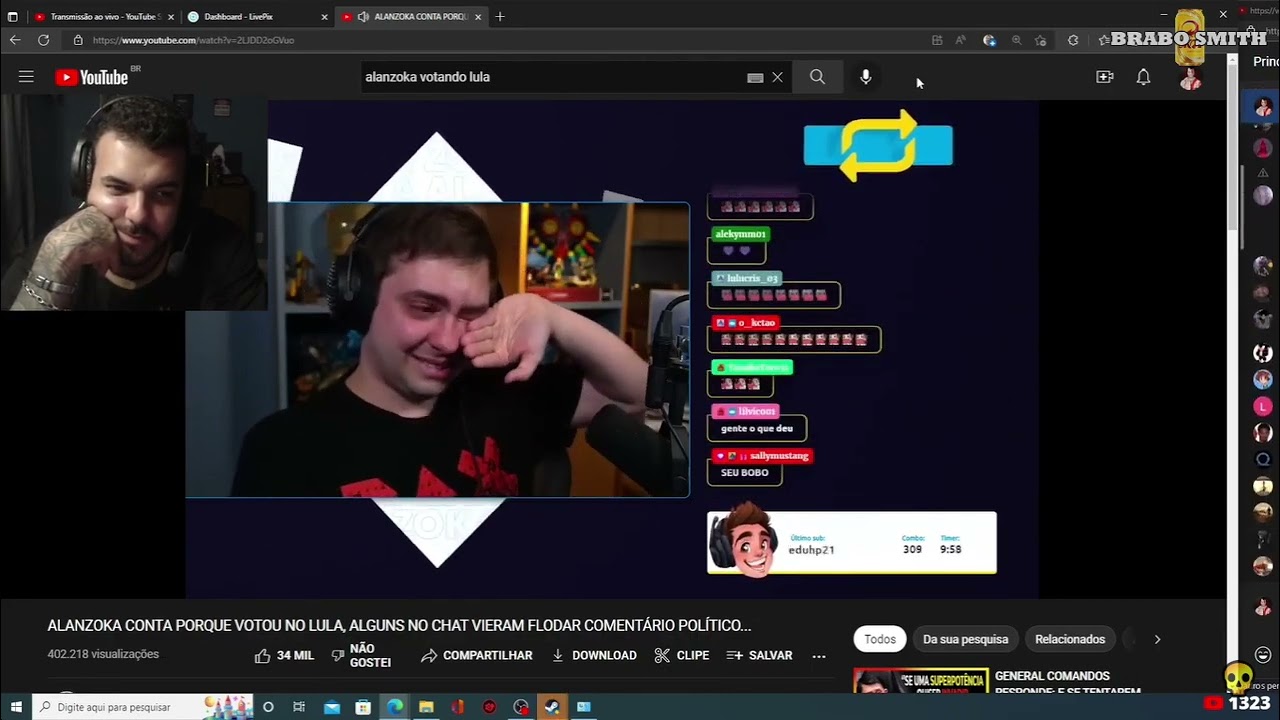1280x720 pixels.
Task: Open tab actions menu icon before first tab
Action: pos(12,17)
